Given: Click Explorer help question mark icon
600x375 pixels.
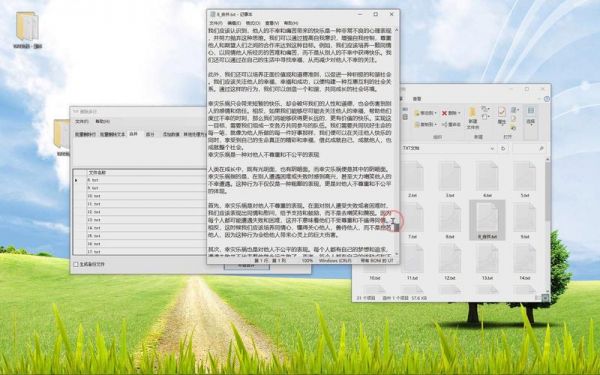Looking at the screenshot, I should point(547,99).
